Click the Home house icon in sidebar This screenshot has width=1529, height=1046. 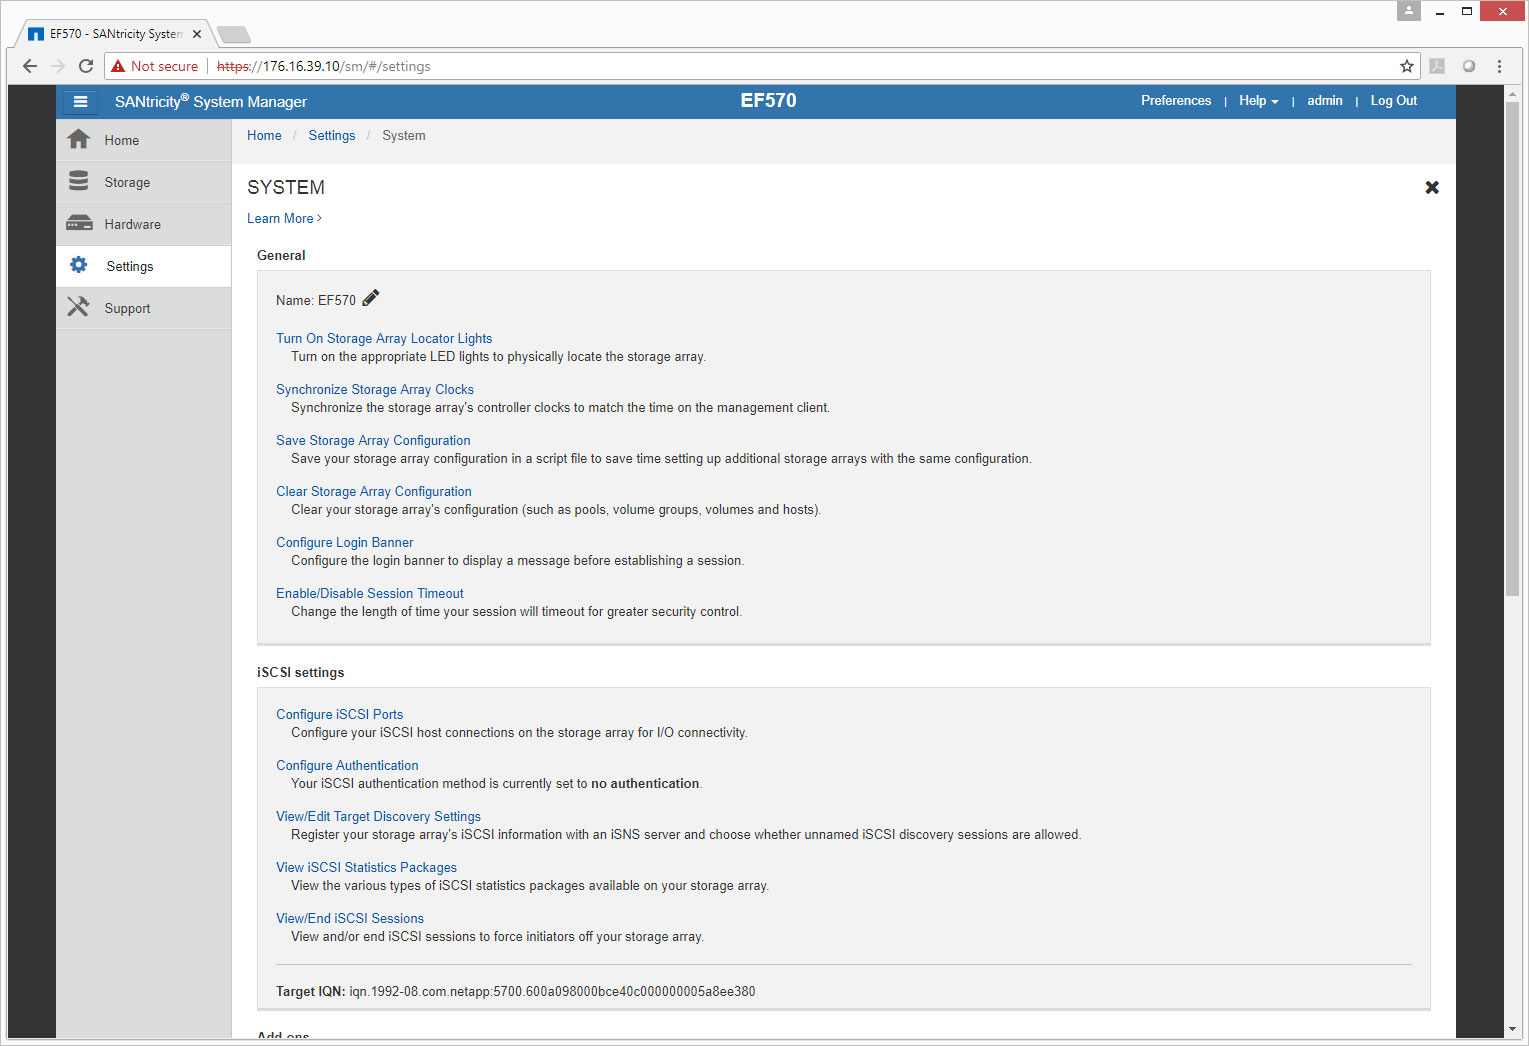coord(79,140)
